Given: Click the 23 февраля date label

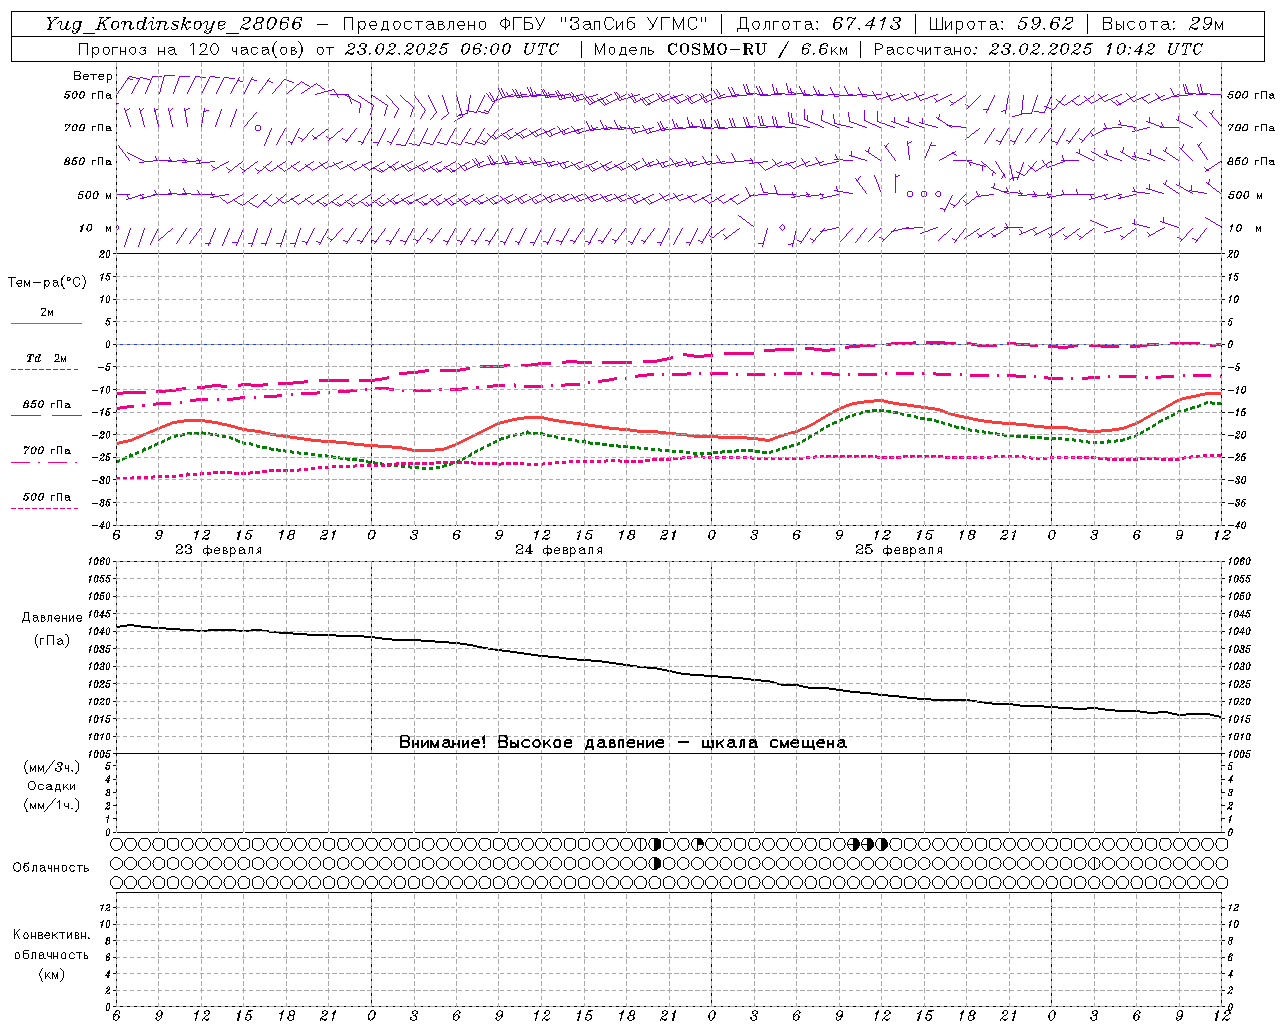Looking at the screenshot, I should pyautogui.click(x=218, y=550).
